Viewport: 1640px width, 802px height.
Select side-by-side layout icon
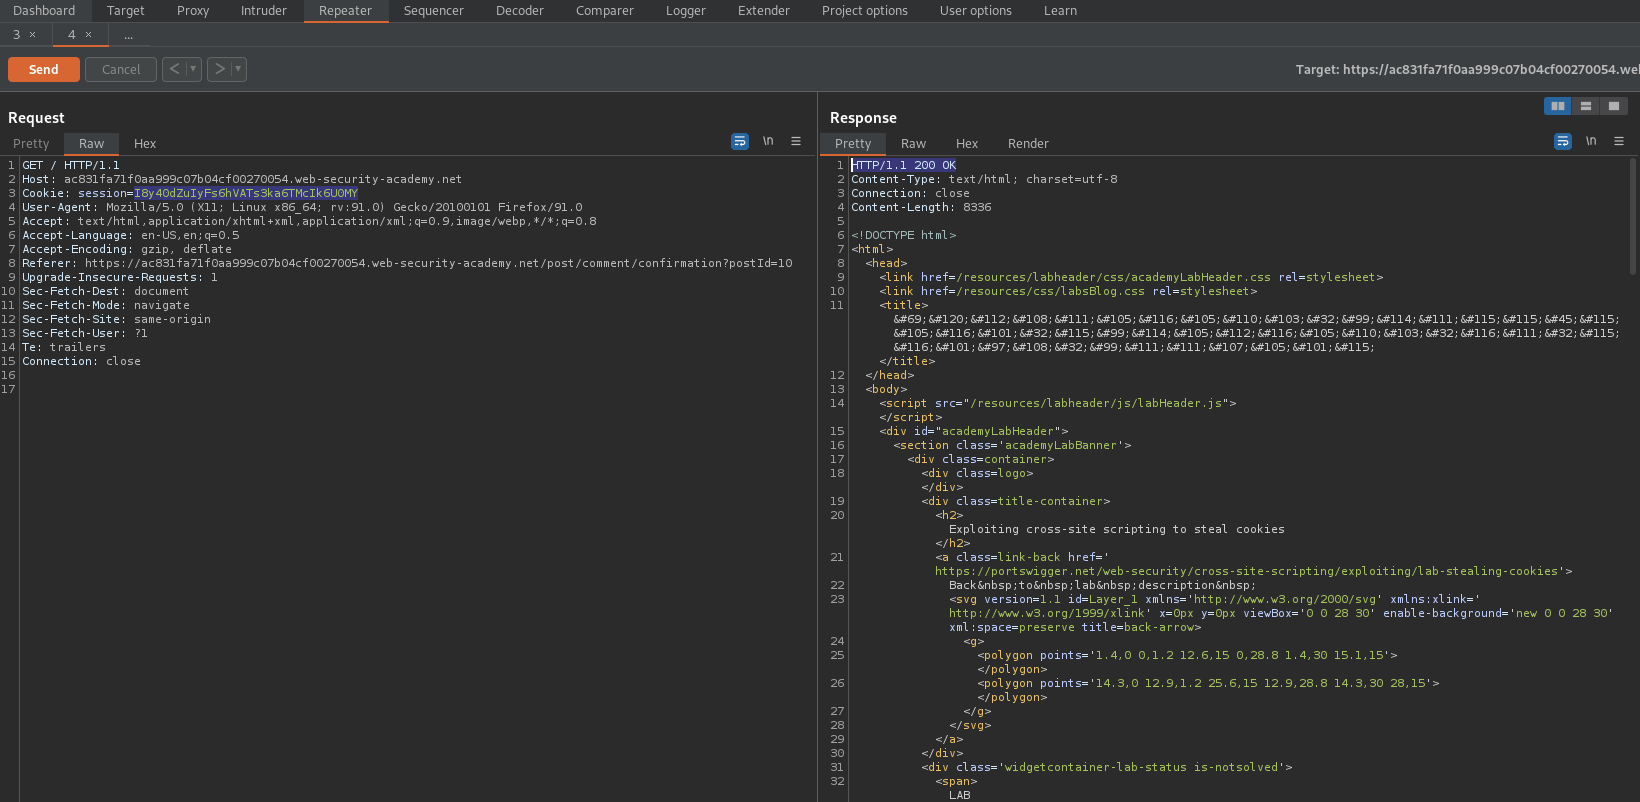pyautogui.click(x=1558, y=106)
